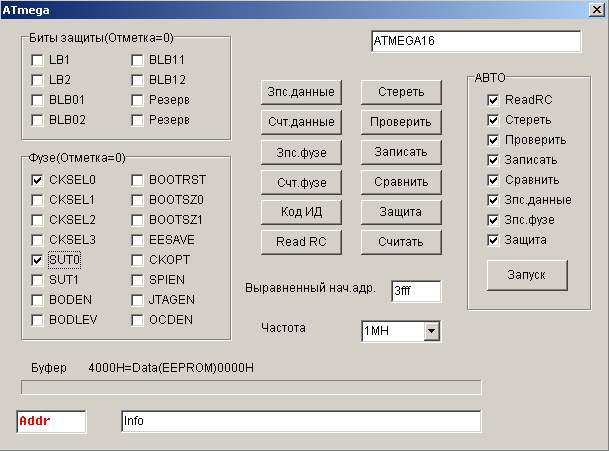Click the Записать (write) button
The height and width of the screenshot is (451, 609).
400,152
